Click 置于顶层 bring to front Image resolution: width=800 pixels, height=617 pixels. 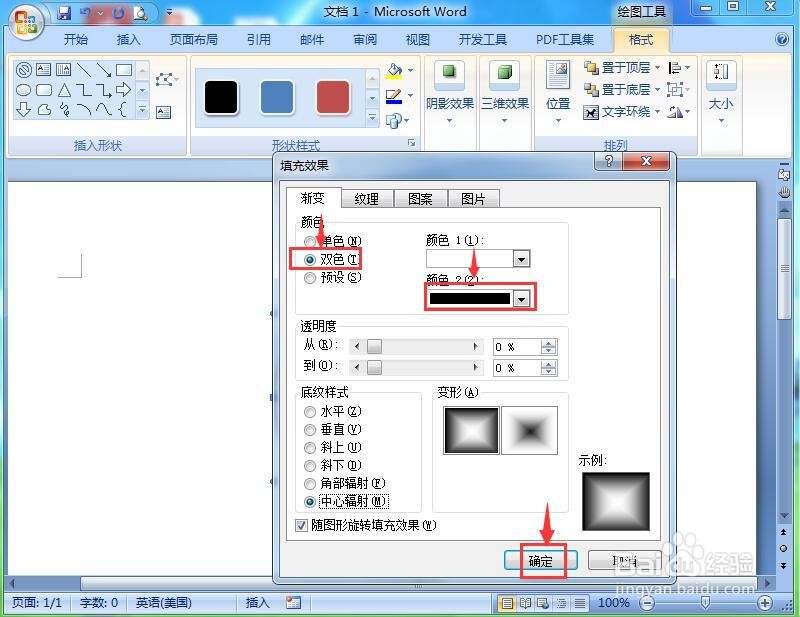coord(616,67)
